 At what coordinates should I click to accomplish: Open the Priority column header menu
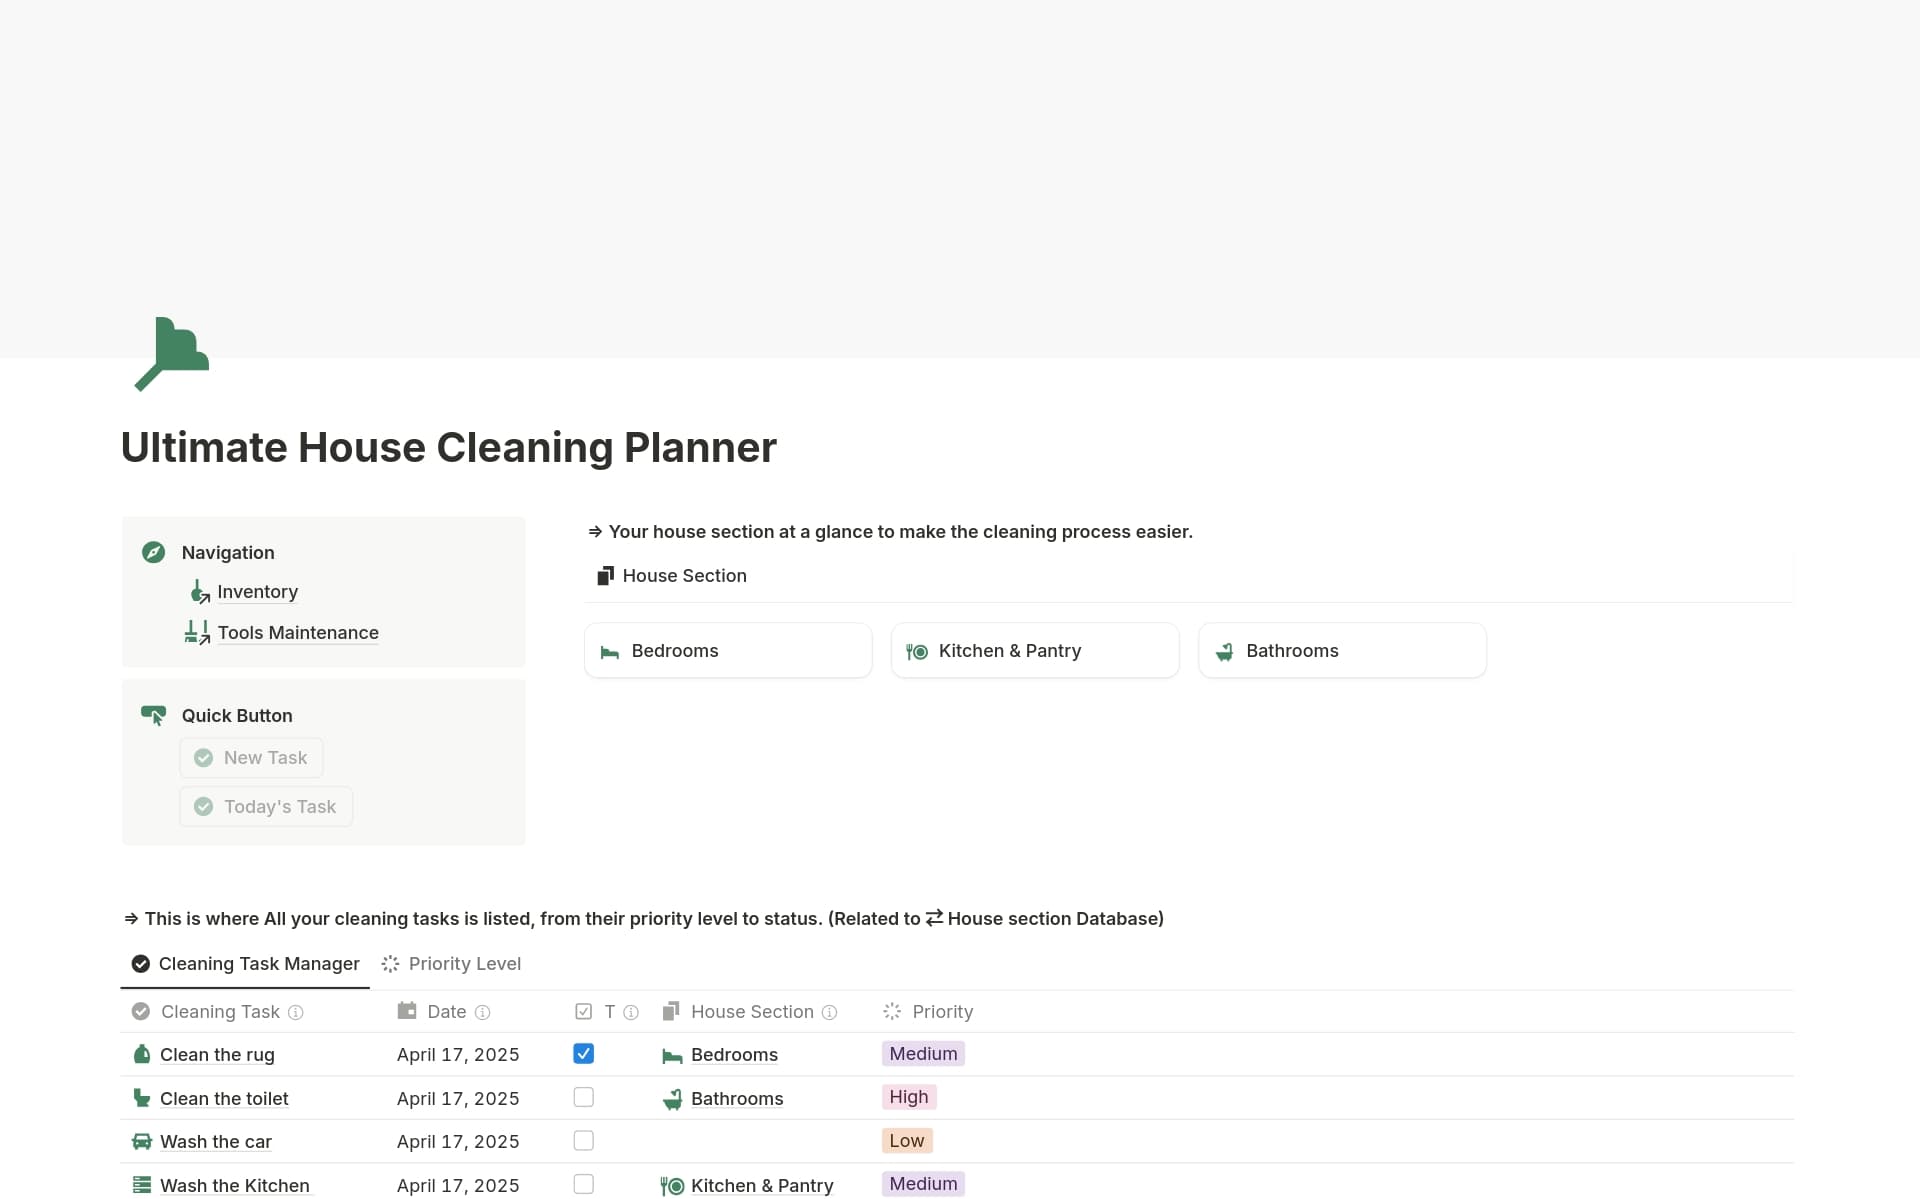(942, 1011)
